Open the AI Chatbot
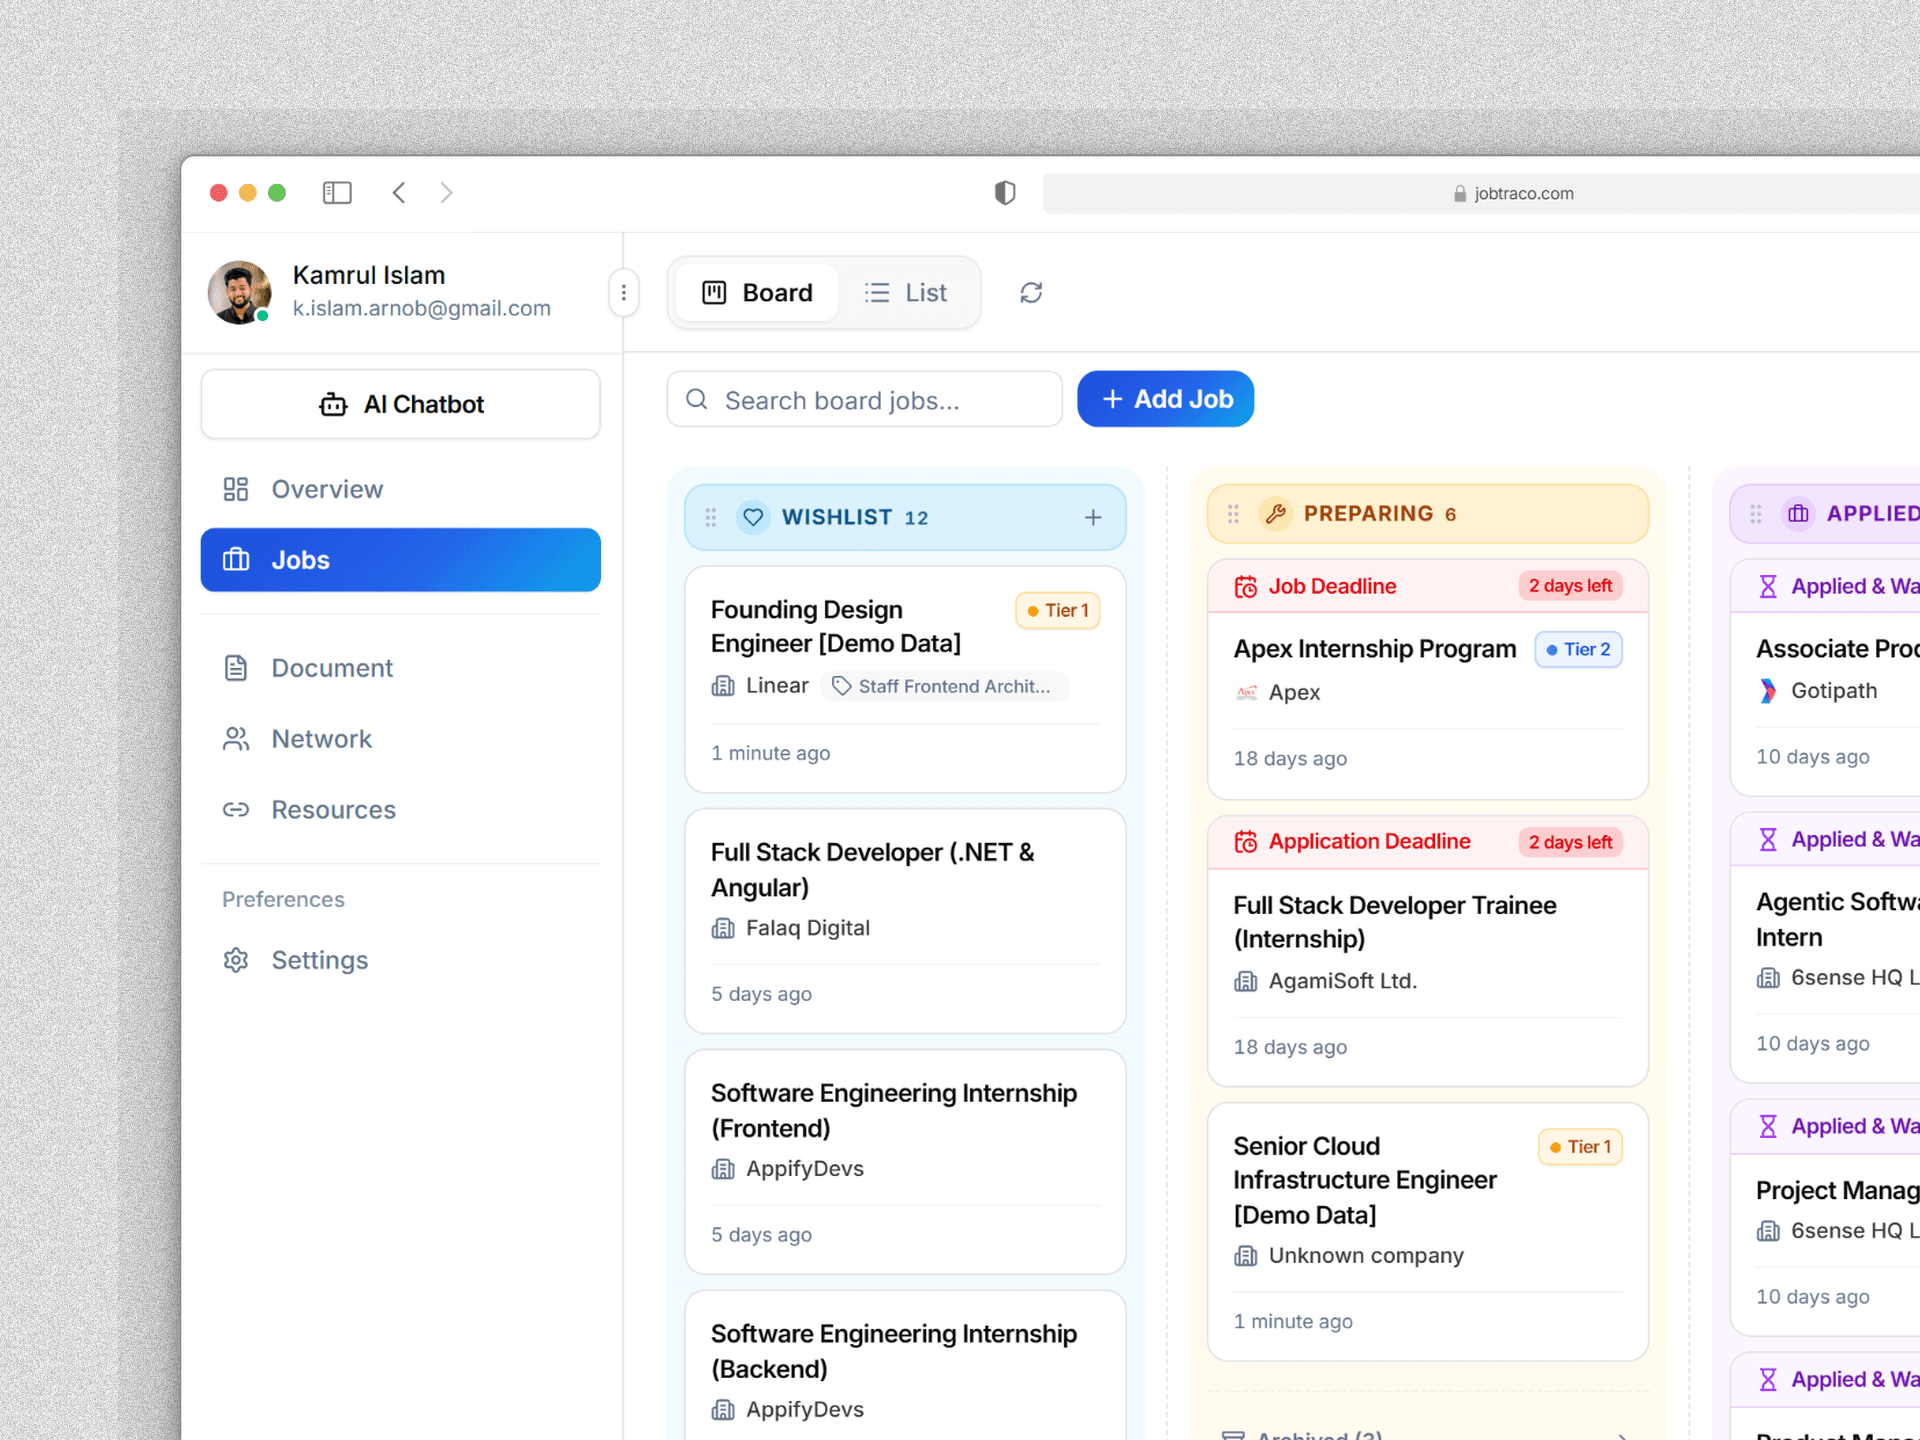 click(401, 404)
